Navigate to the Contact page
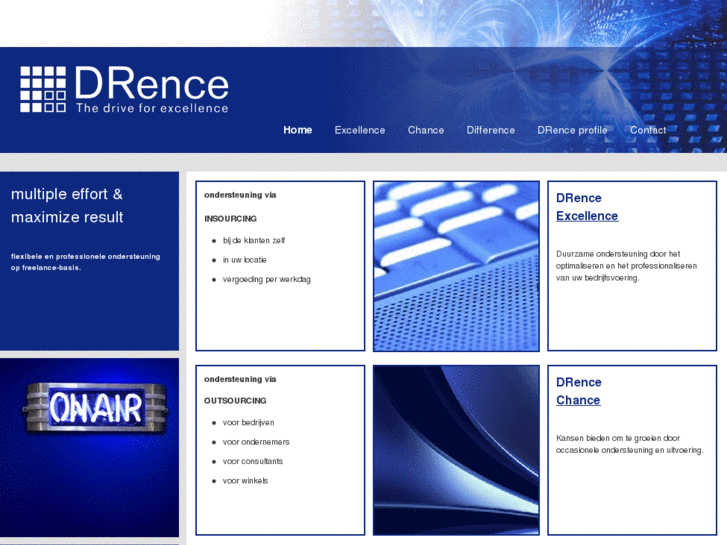Image resolution: width=727 pixels, height=545 pixels. [648, 130]
